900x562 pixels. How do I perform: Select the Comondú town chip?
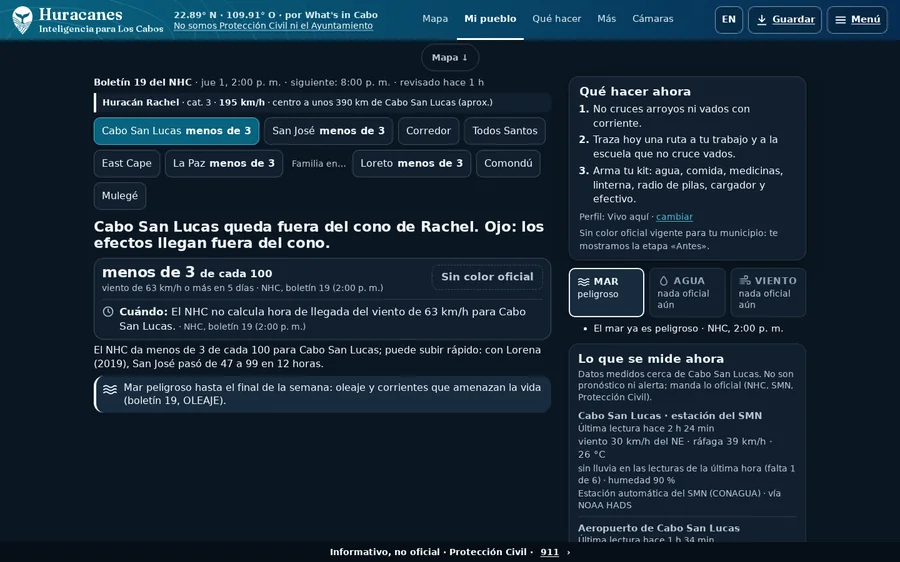[x=508, y=164]
